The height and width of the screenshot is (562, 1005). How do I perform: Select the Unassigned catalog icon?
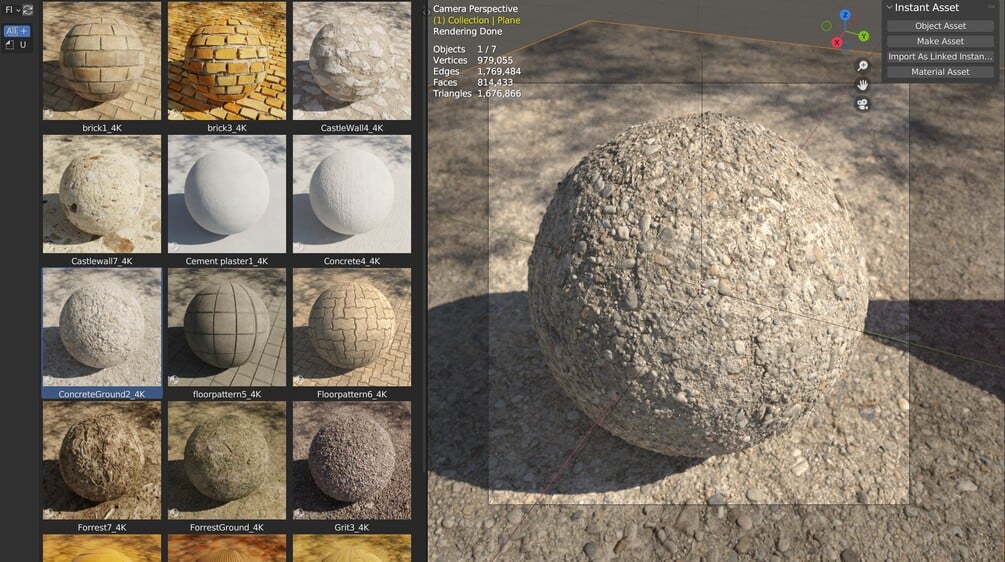(10, 45)
